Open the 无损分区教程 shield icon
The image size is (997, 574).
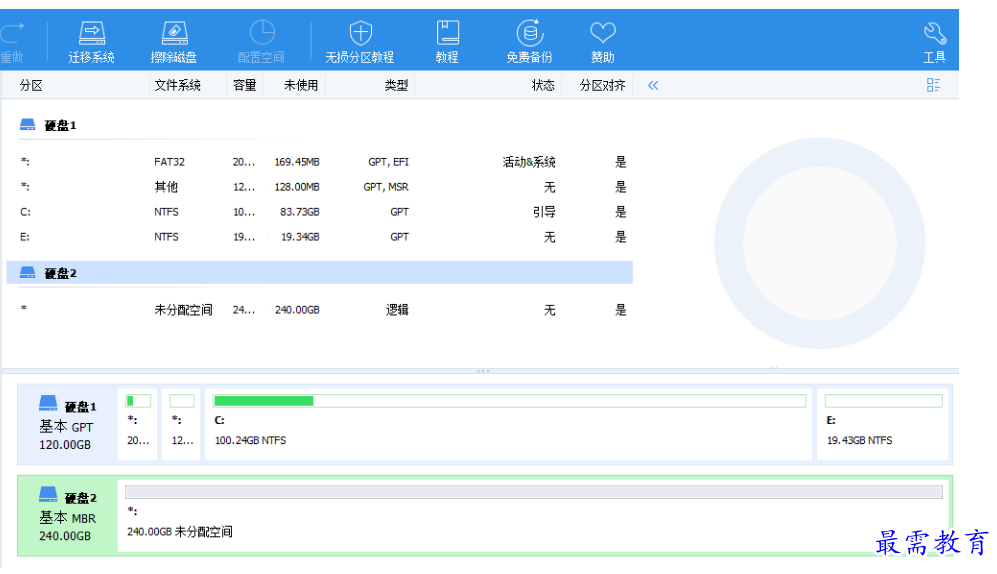pos(360,33)
